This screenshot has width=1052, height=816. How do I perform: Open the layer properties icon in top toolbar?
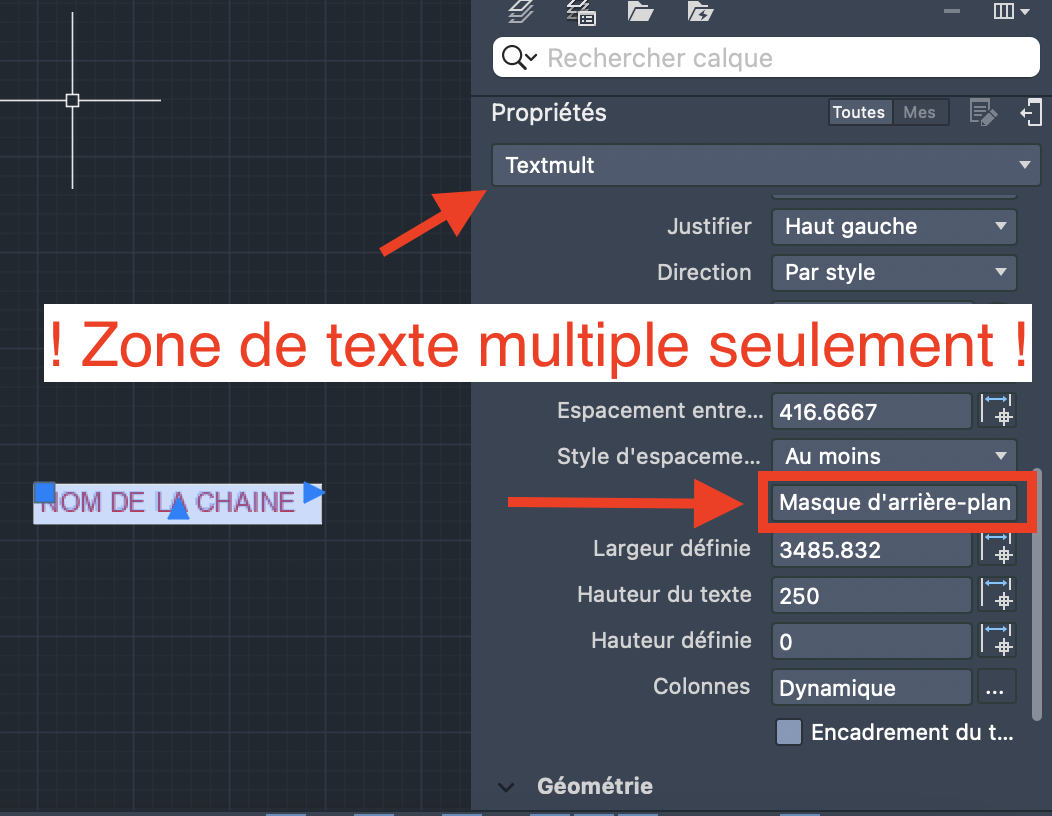520,11
